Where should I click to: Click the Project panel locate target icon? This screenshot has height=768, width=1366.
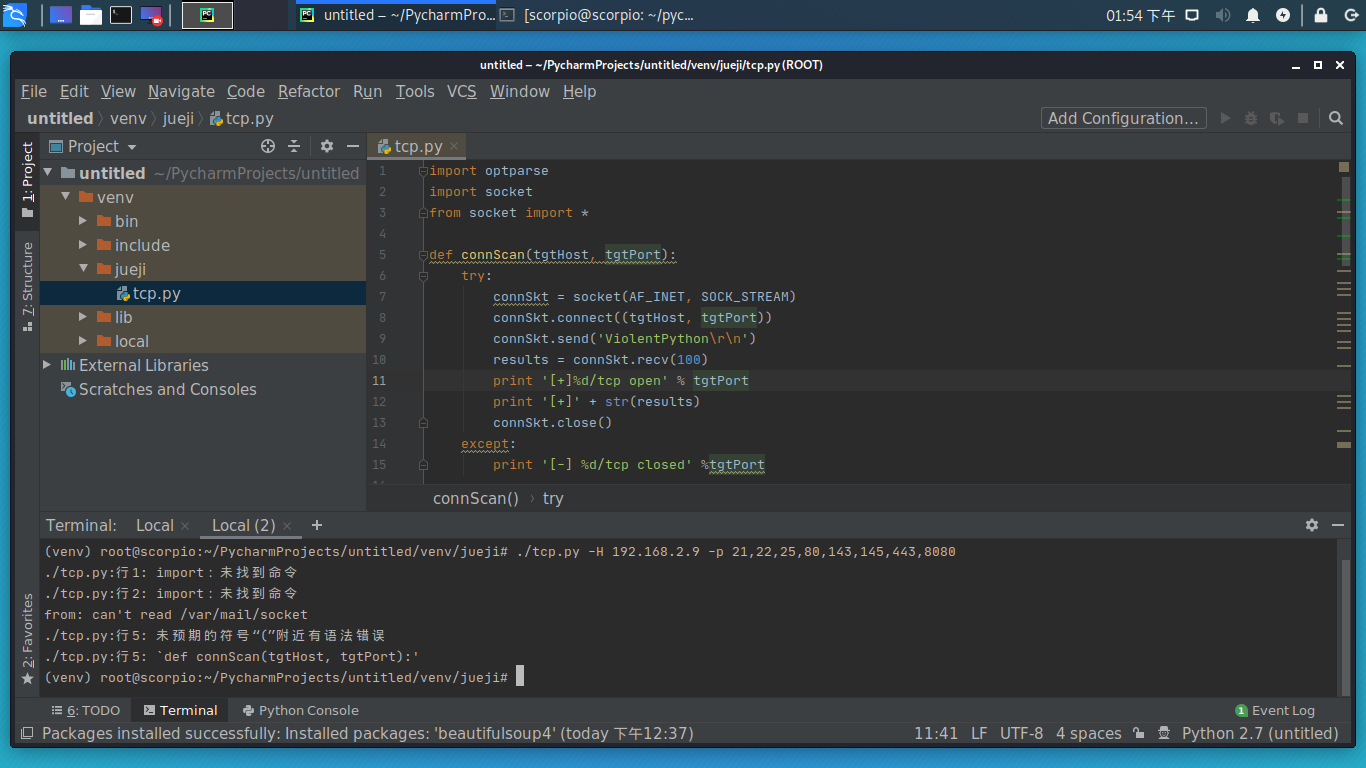click(268, 146)
